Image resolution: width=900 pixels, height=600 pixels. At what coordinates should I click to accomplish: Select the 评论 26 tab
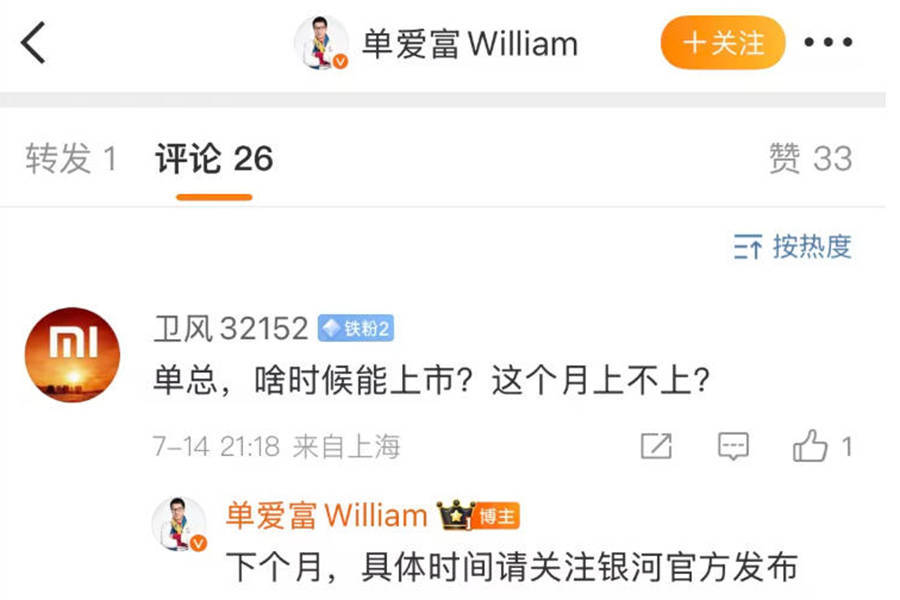click(214, 158)
